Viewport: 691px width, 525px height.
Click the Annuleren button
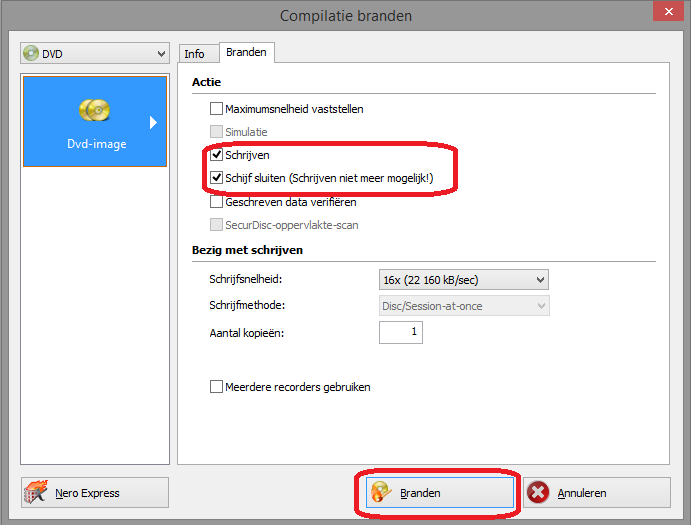(597, 492)
